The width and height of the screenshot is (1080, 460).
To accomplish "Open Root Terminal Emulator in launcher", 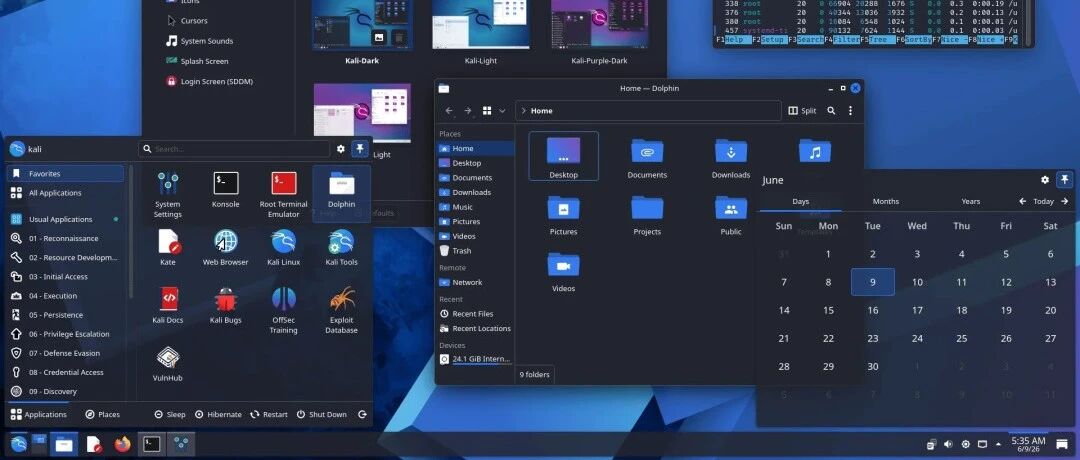I will pyautogui.click(x=283, y=194).
